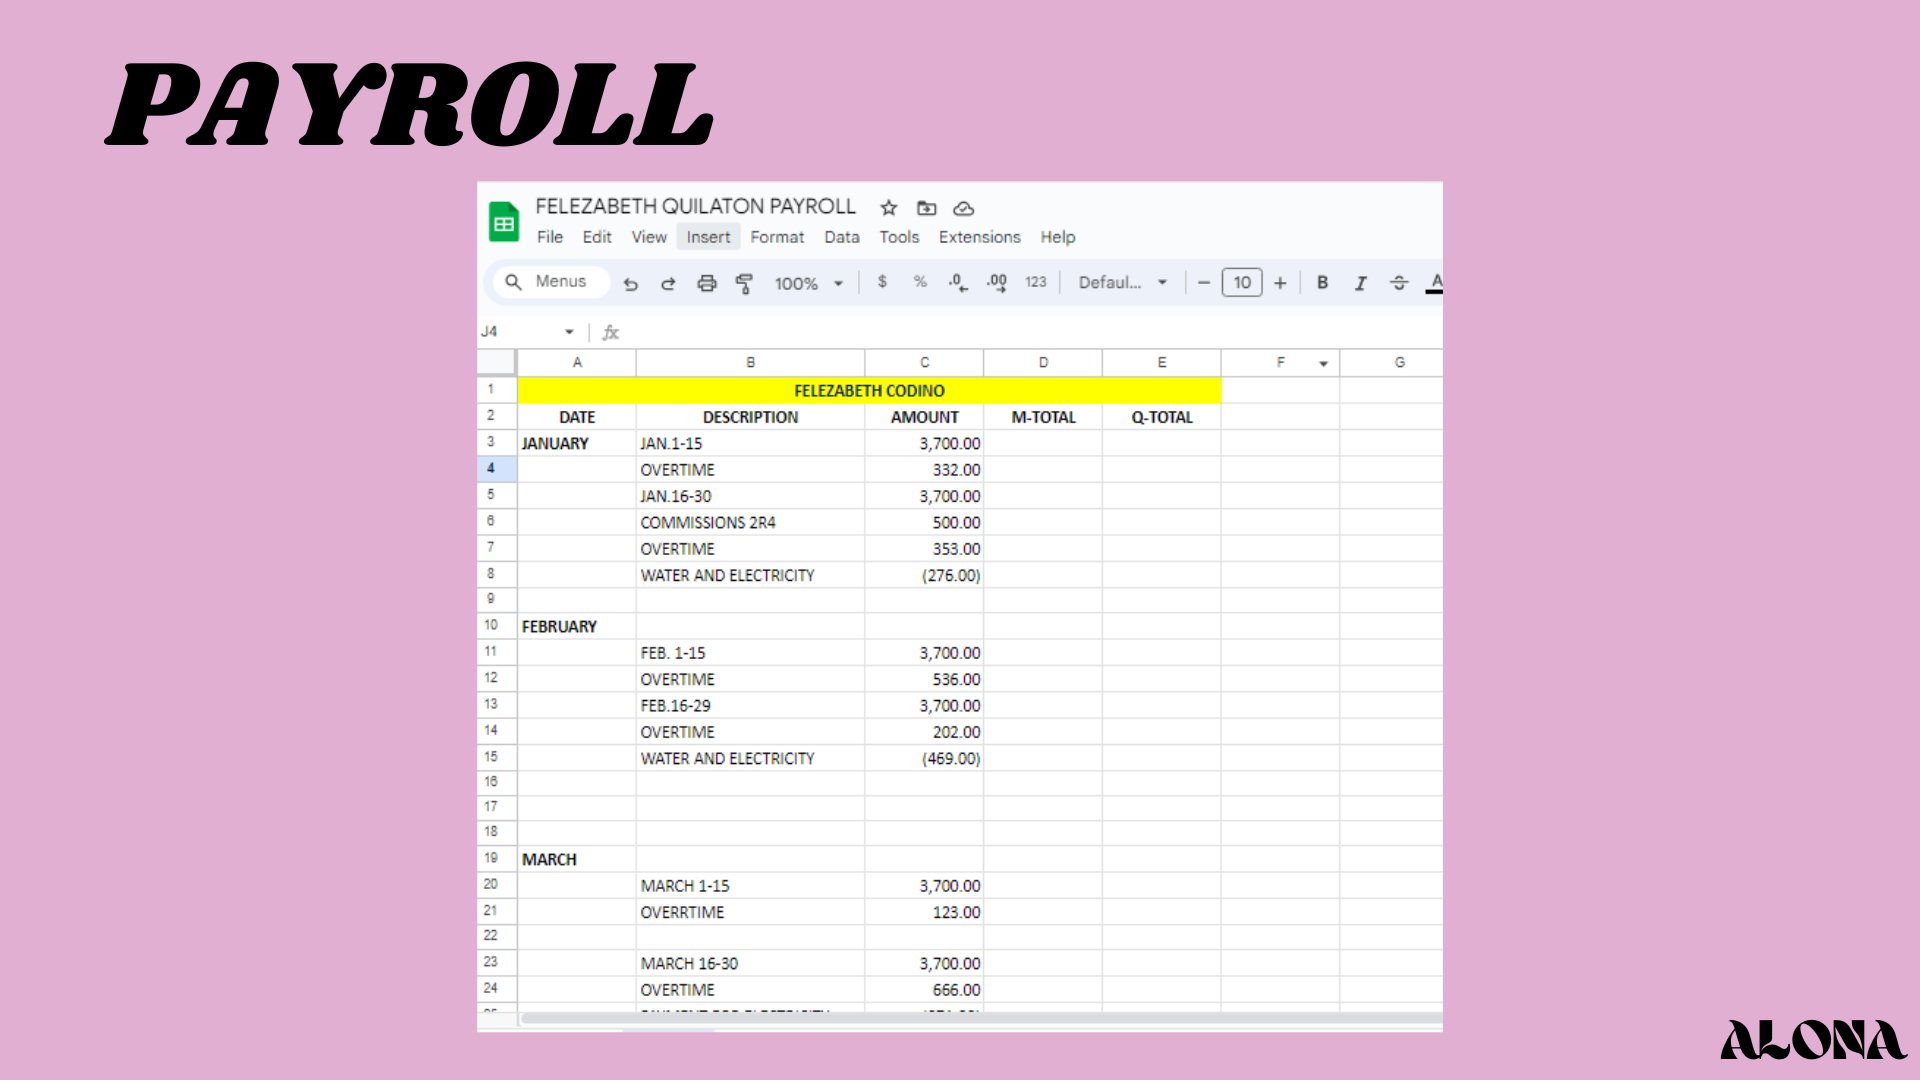The width and height of the screenshot is (1920, 1080).
Task: Open the Insert menu
Action: tap(708, 237)
